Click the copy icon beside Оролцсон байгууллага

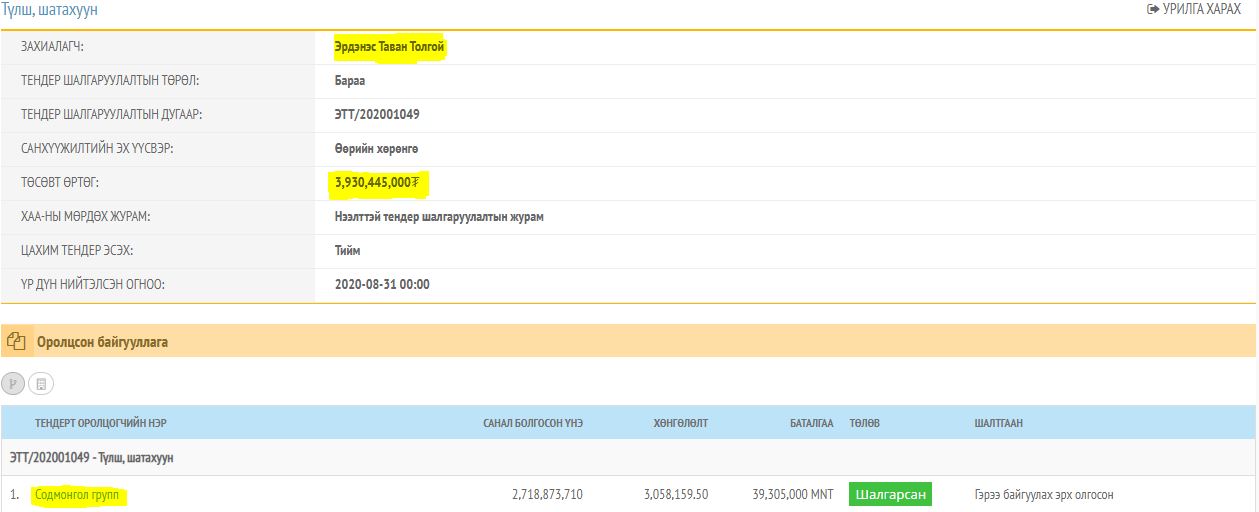(16, 342)
